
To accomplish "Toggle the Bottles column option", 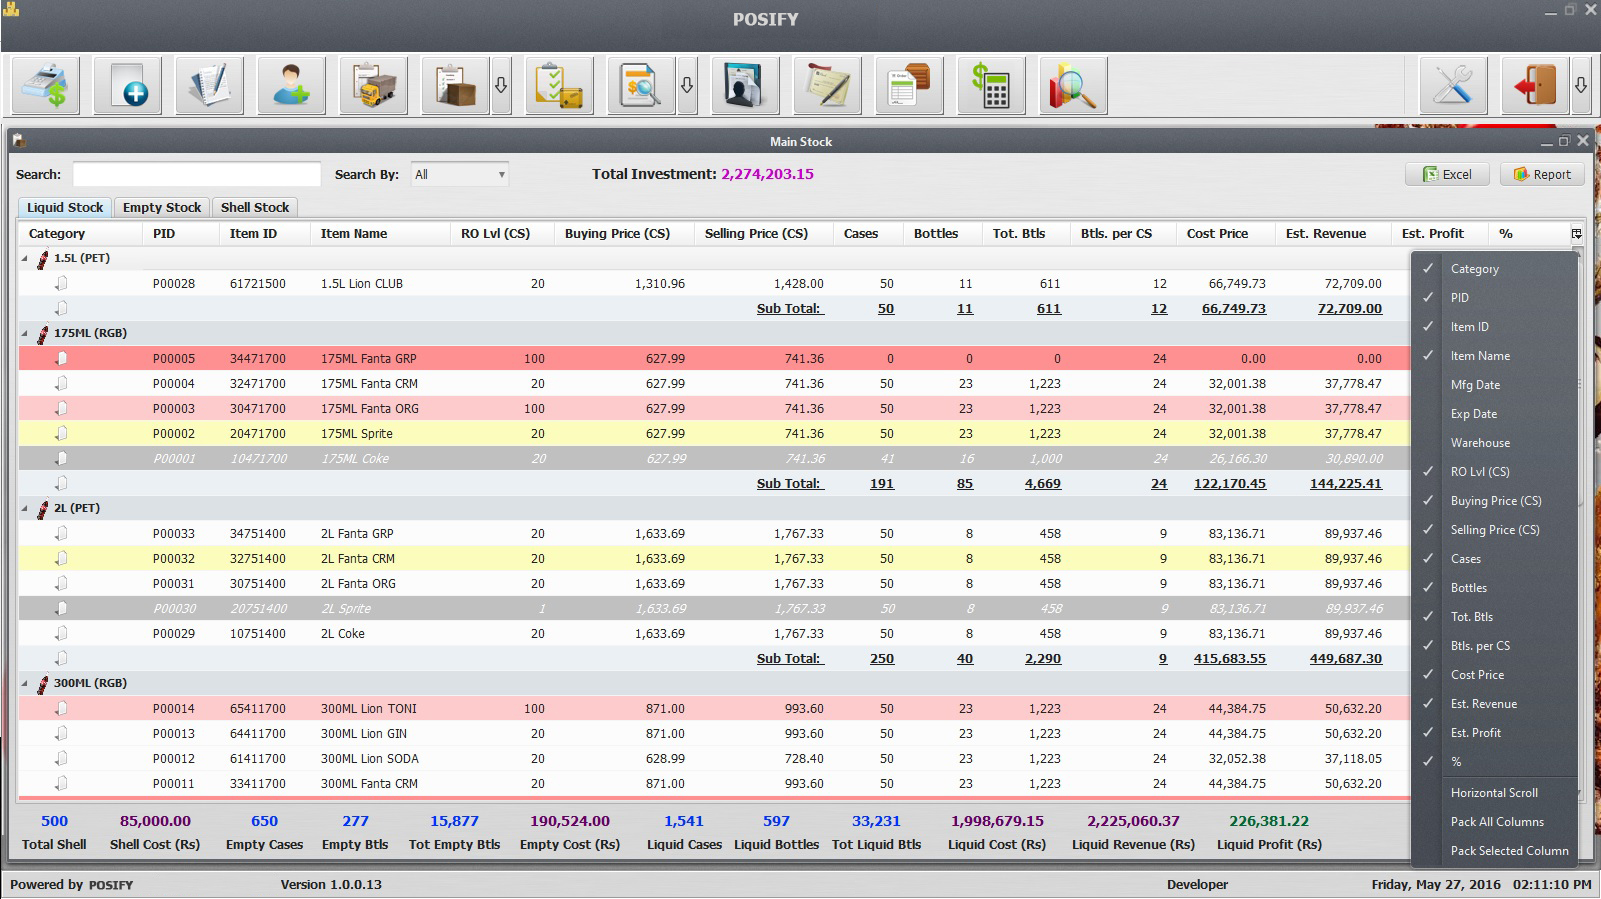I will click(x=1494, y=588).
